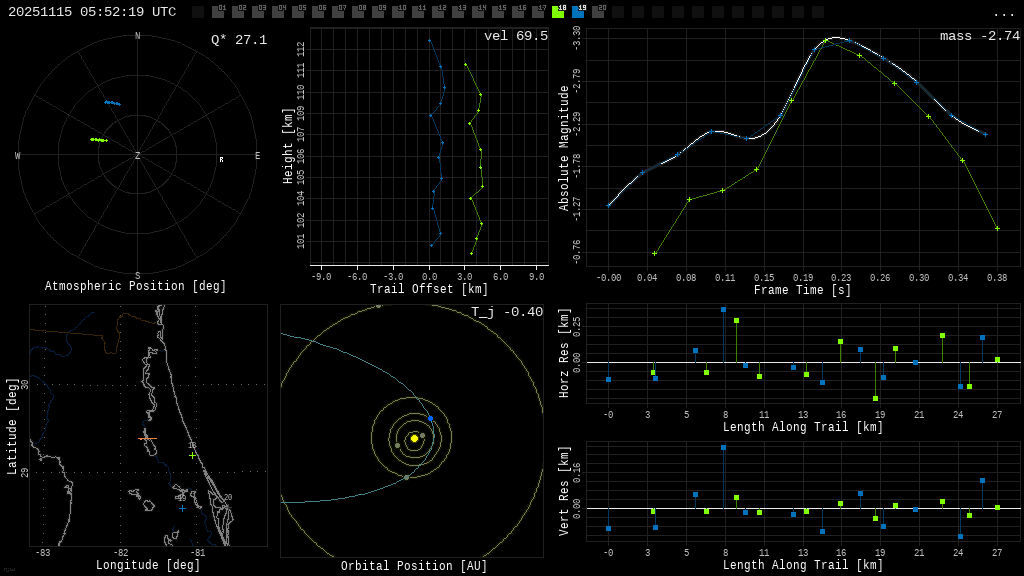Select station 14 box in top bar
Screen dimensions: 1024x576
478,12
